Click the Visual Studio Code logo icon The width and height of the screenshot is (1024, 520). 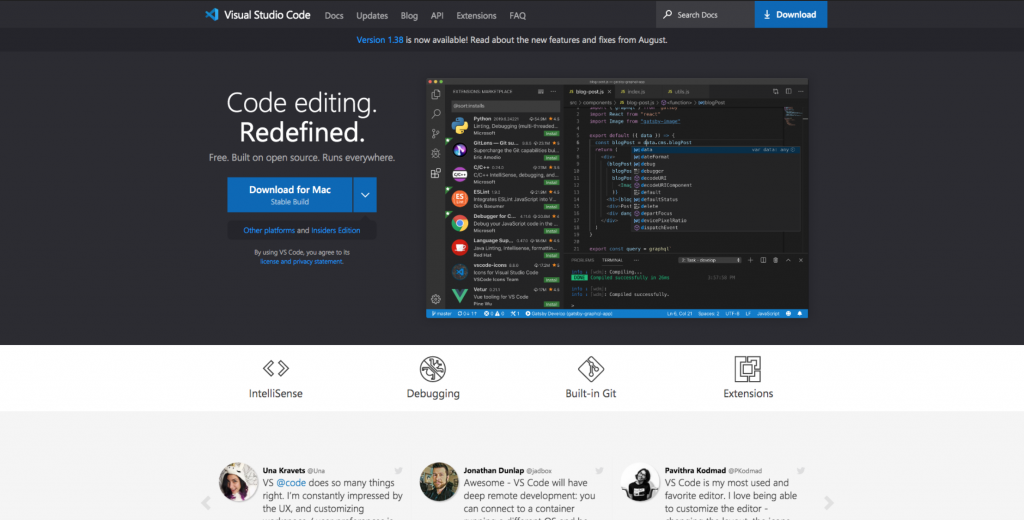[212, 14]
